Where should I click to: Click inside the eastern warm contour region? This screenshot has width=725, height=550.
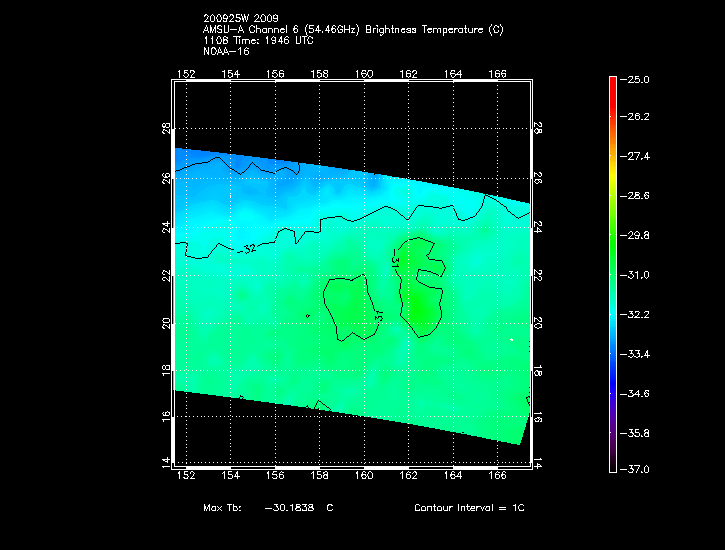click(422, 300)
